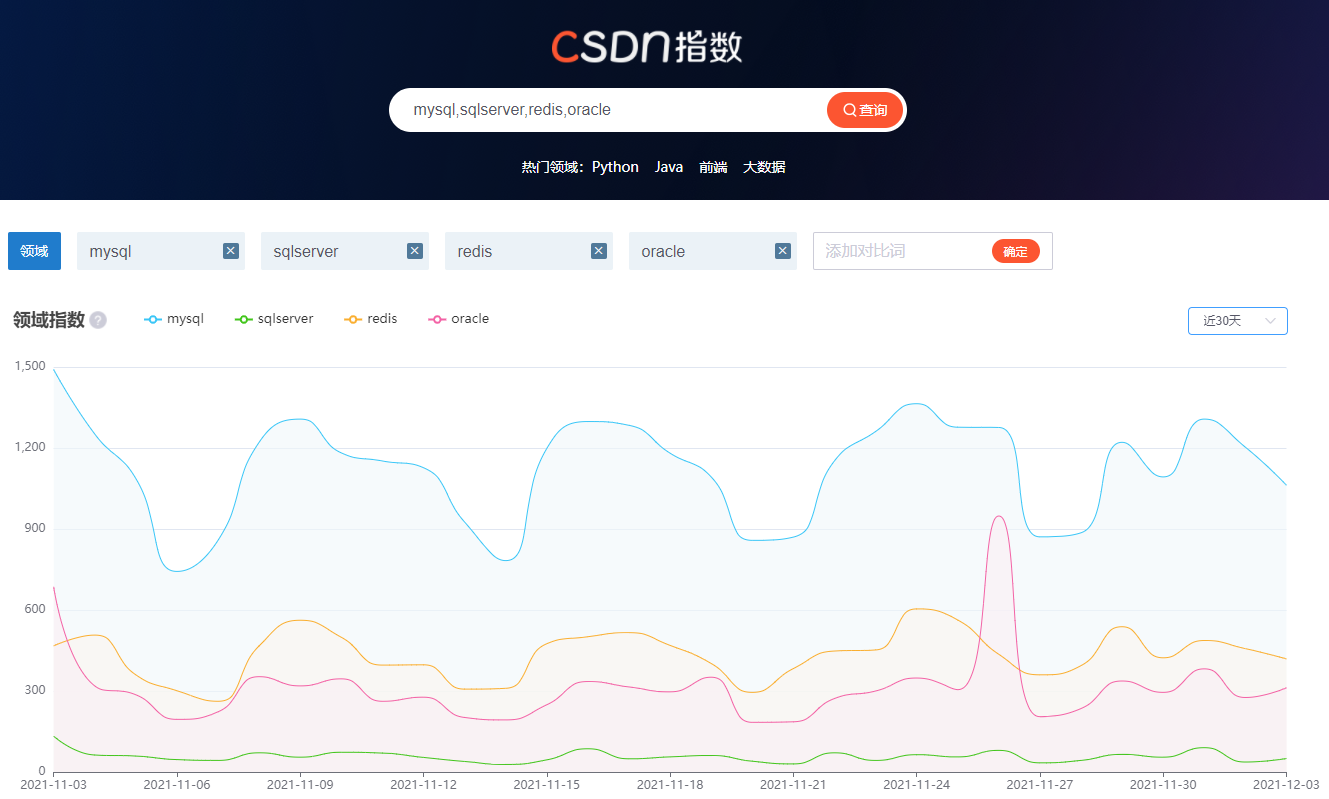Click the 2021-11-06 x-axis label
The height and width of the screenshot is (799, 1329).
(176, 785)
